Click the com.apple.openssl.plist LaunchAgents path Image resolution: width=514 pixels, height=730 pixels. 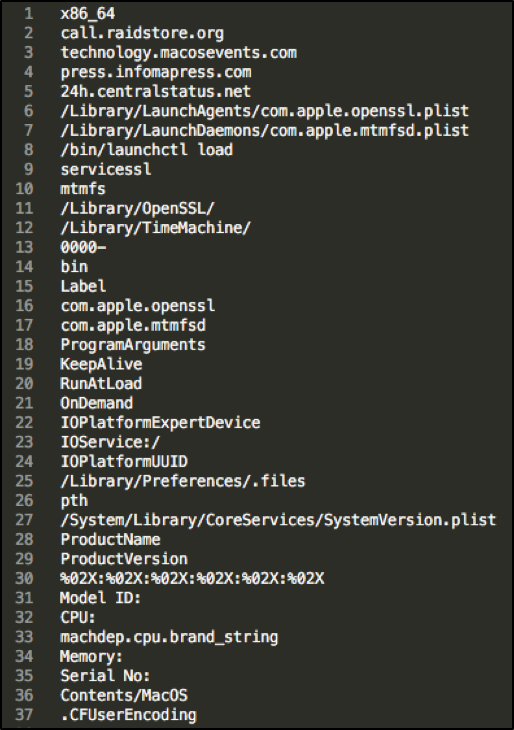point(264,111)
